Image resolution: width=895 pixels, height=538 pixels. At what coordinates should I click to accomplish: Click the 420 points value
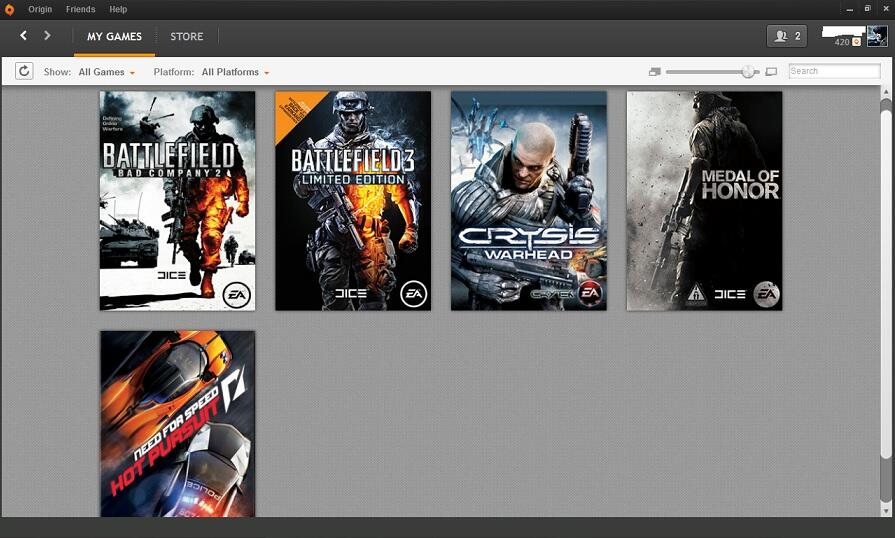point(841,42)
